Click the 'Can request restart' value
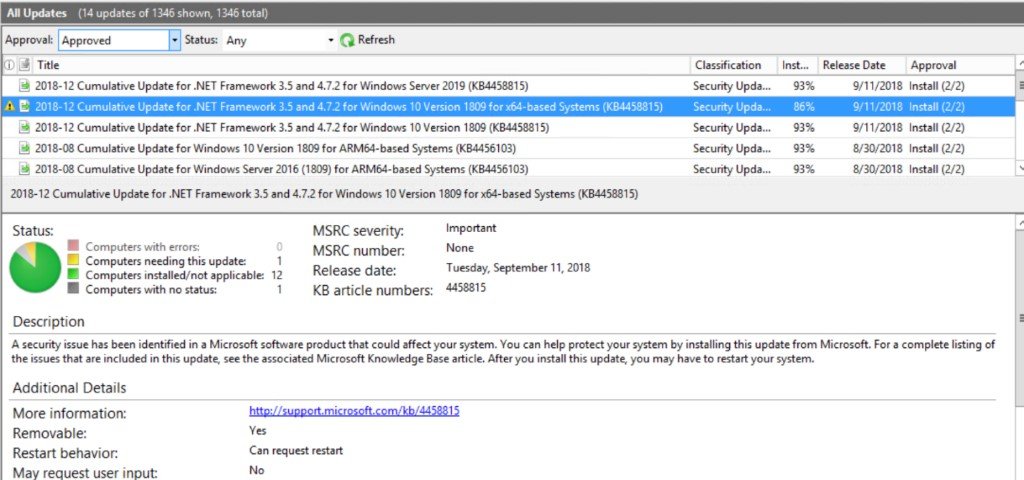This screenshot has width=1024, height=480. point(296,451)
